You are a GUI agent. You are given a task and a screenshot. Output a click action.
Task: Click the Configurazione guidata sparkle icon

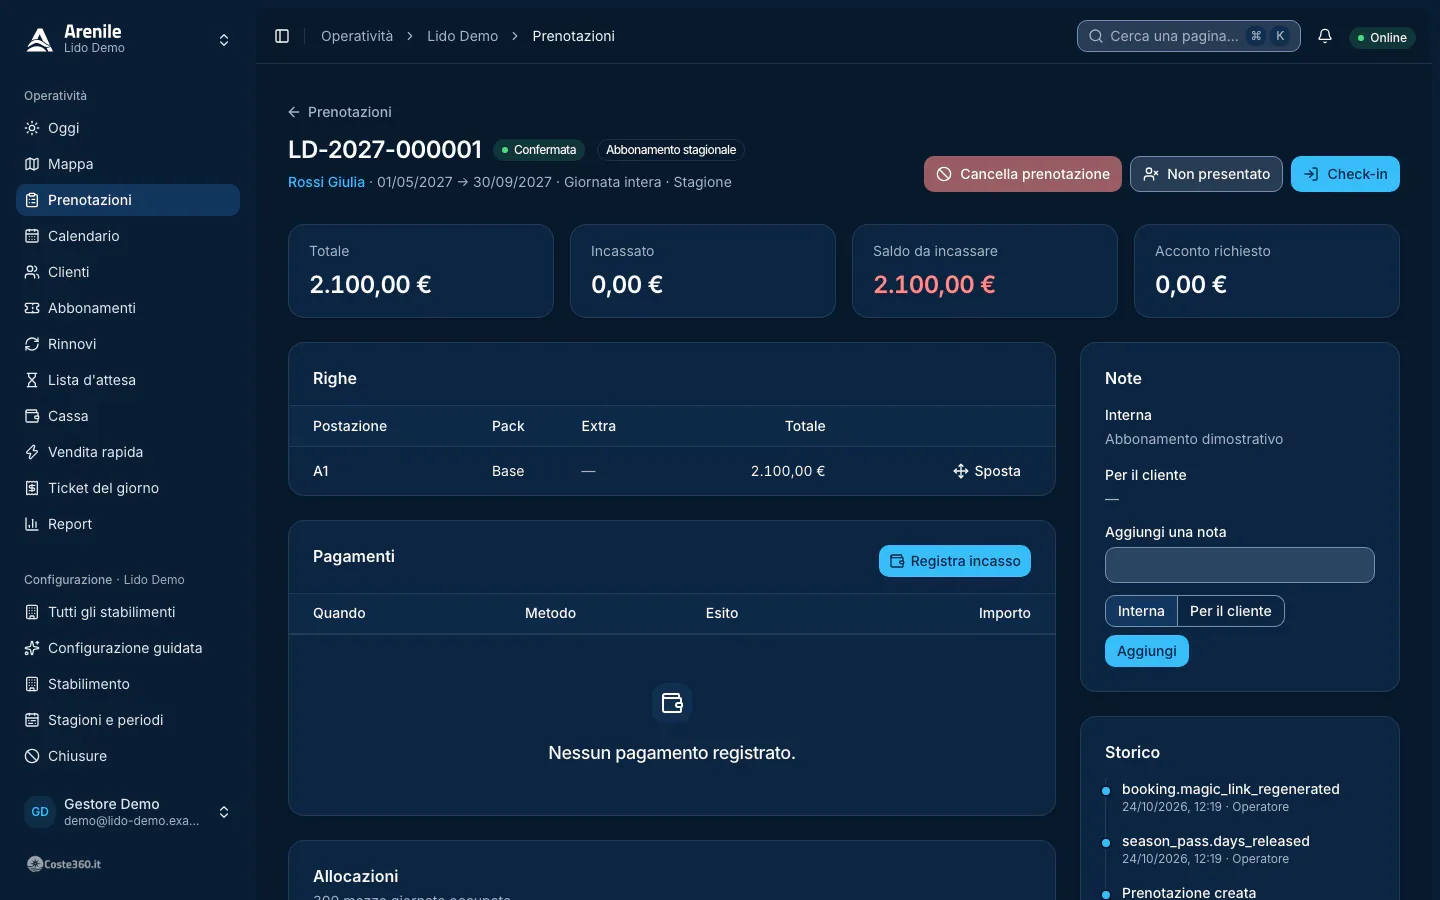32,648
